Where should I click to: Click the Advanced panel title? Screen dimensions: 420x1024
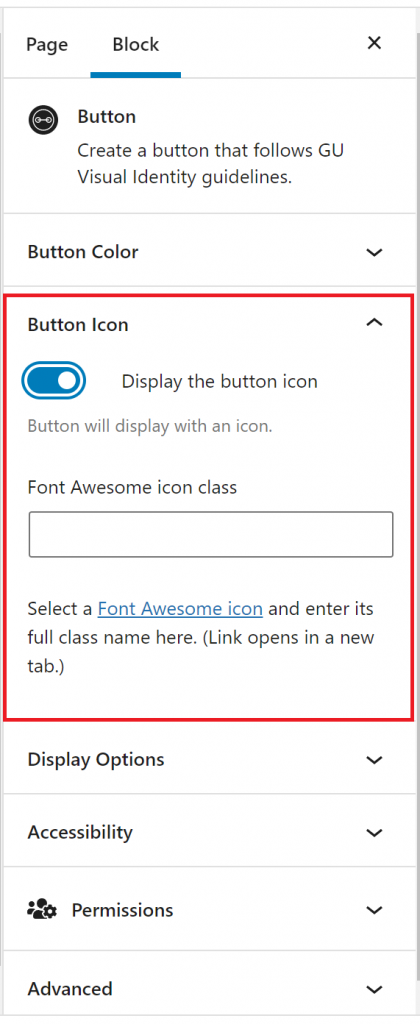tap(70, 988)
